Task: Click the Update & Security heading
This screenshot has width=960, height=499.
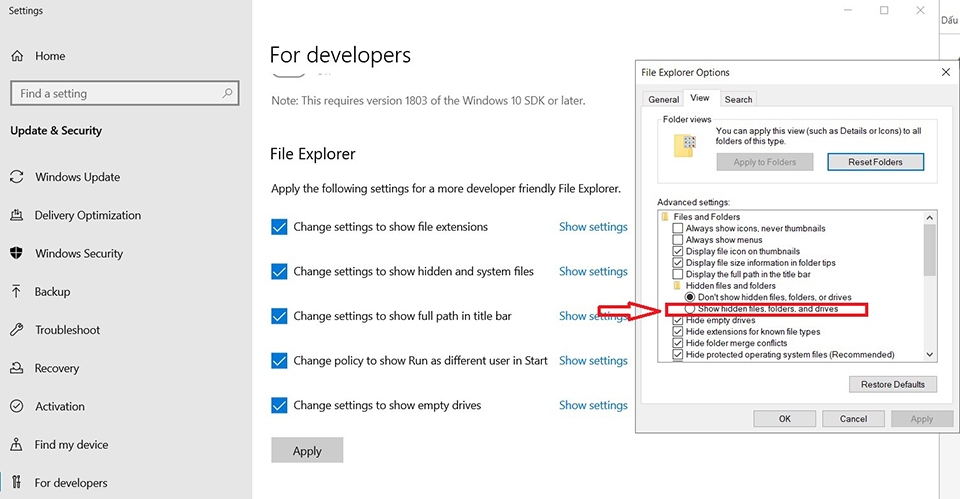Action: pos(56,130)
